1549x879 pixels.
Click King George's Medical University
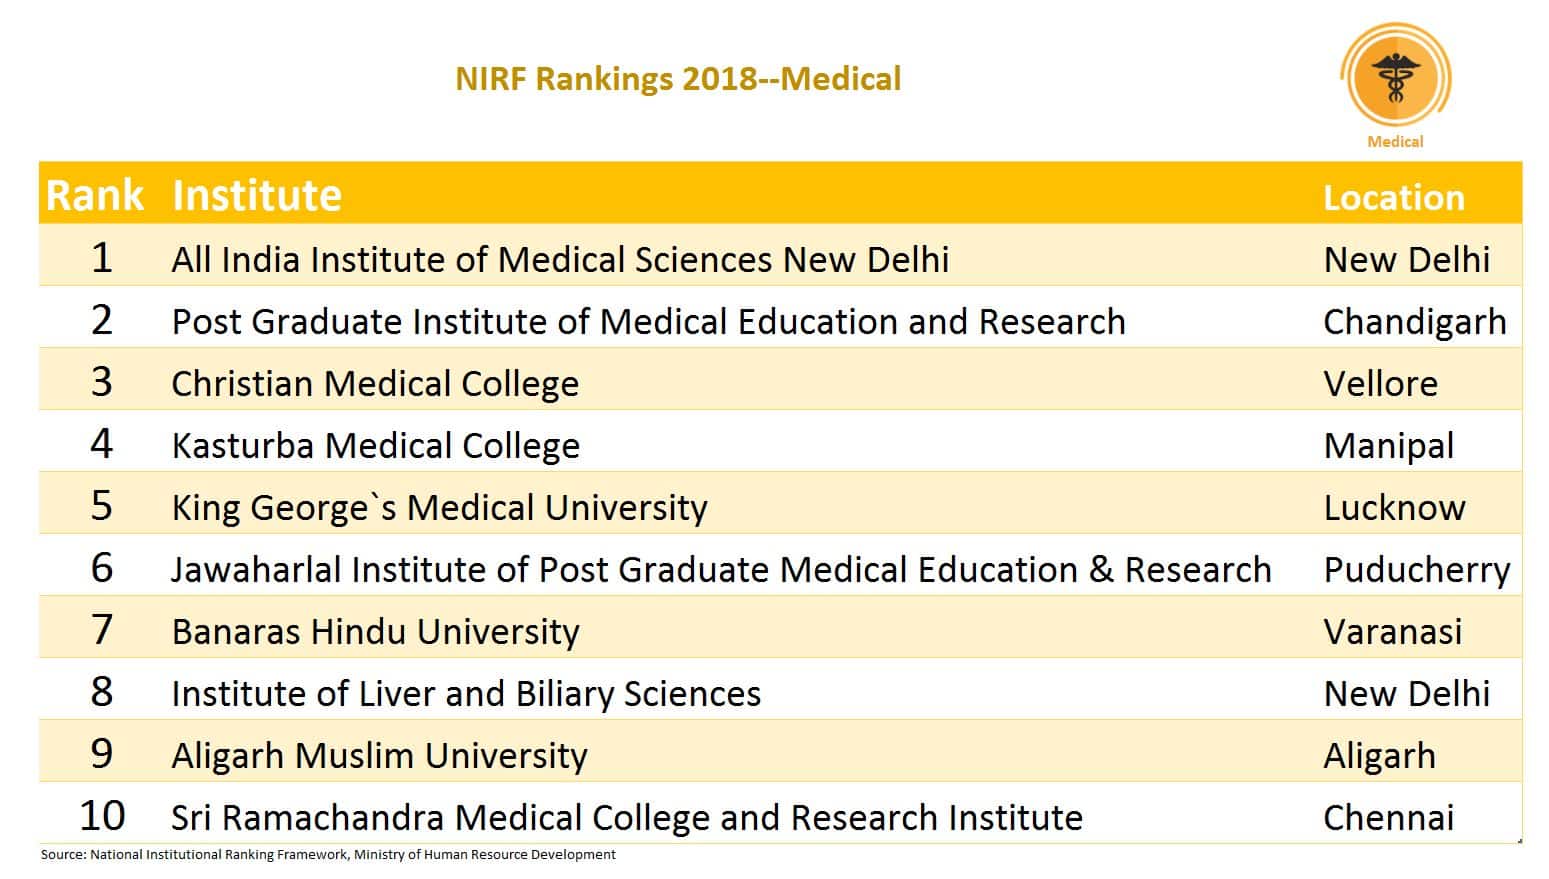click(x=439, y=508)
